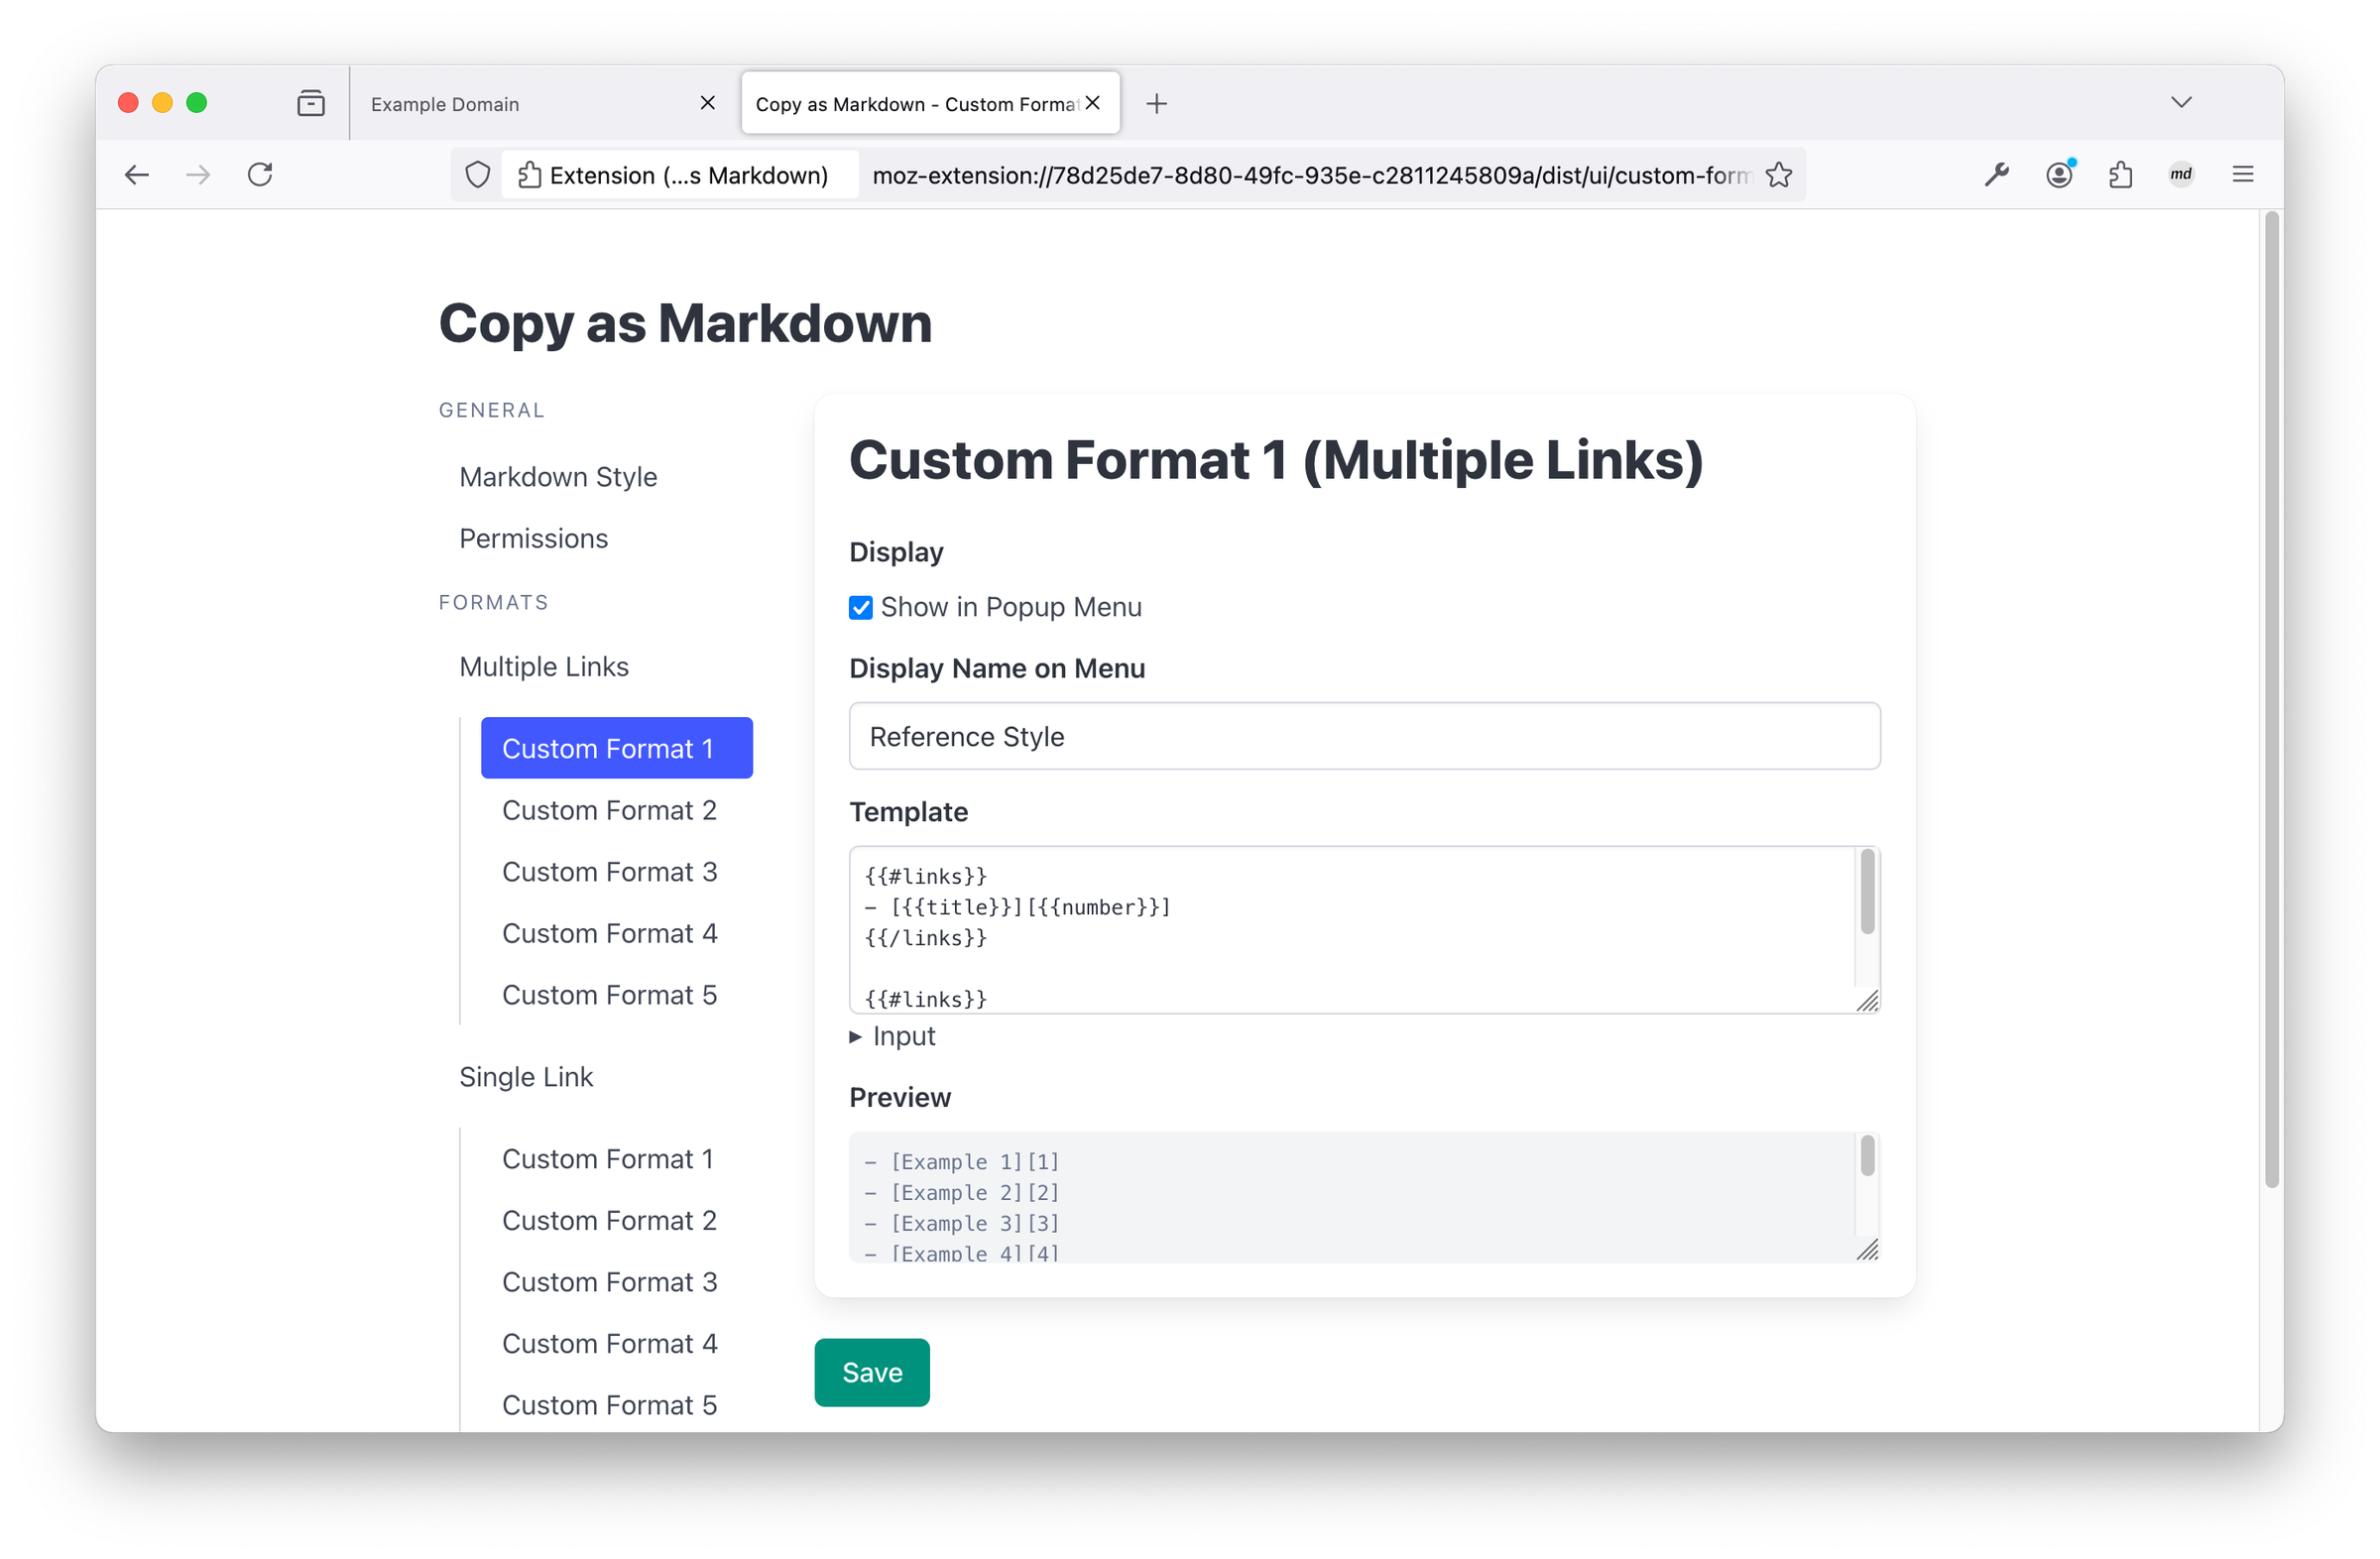Click the Display Name on Menu field
Screen dimensions: 2380x1559
point(1365,736)
